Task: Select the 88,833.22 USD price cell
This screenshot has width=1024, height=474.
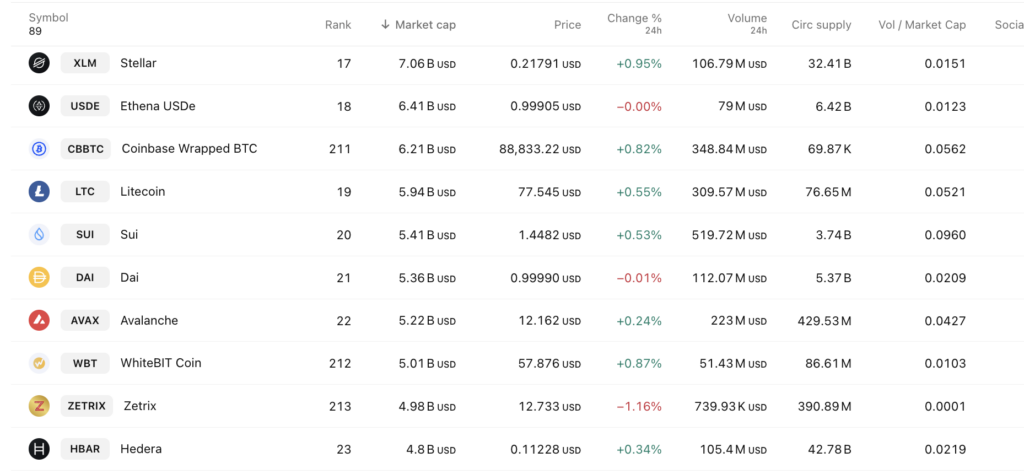Action: (540, 150)
